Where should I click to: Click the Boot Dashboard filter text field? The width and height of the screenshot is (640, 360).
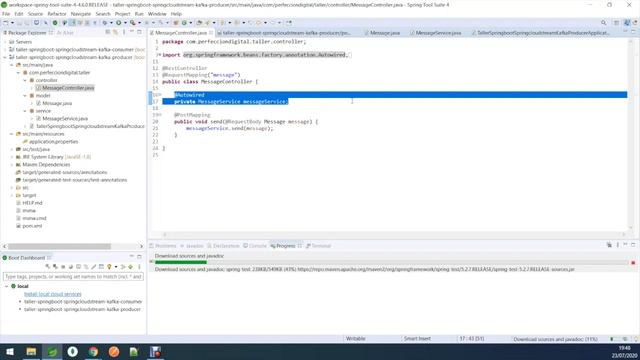(73, 276)
